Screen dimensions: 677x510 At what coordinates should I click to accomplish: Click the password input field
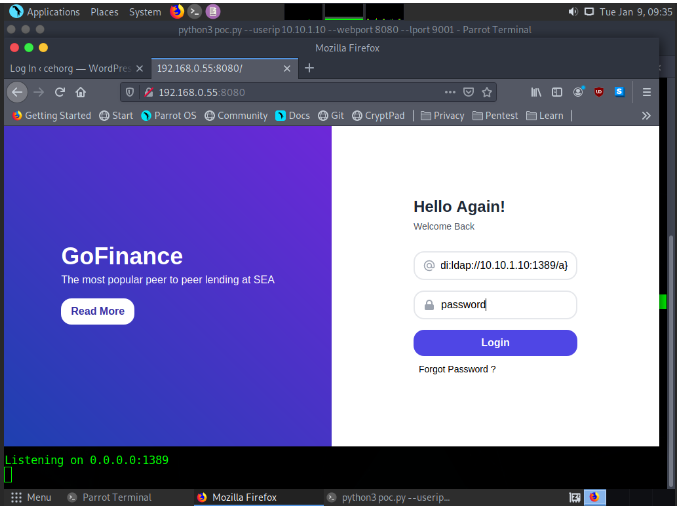[x=495, y=305]
